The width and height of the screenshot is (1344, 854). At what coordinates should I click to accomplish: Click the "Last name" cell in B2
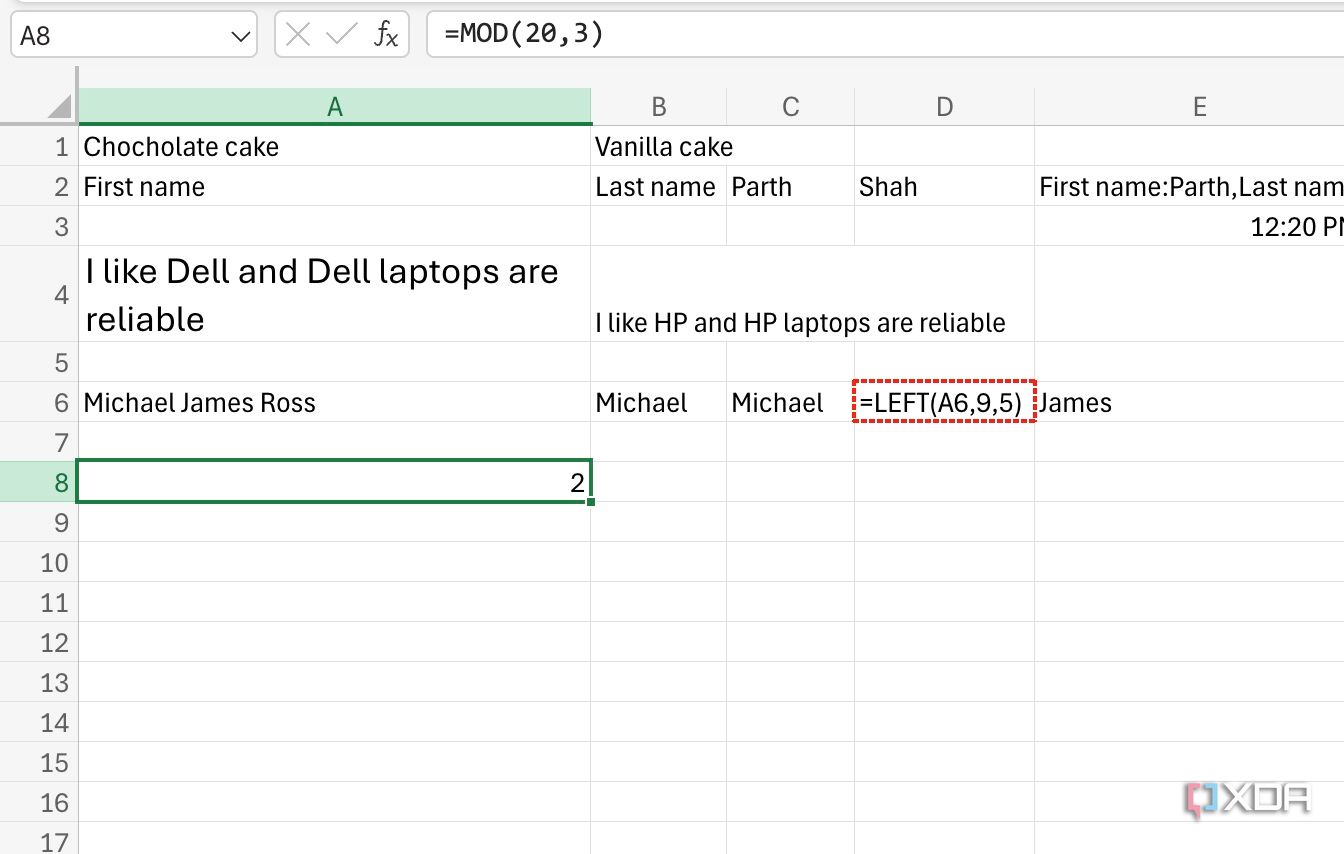click(659, 187)
